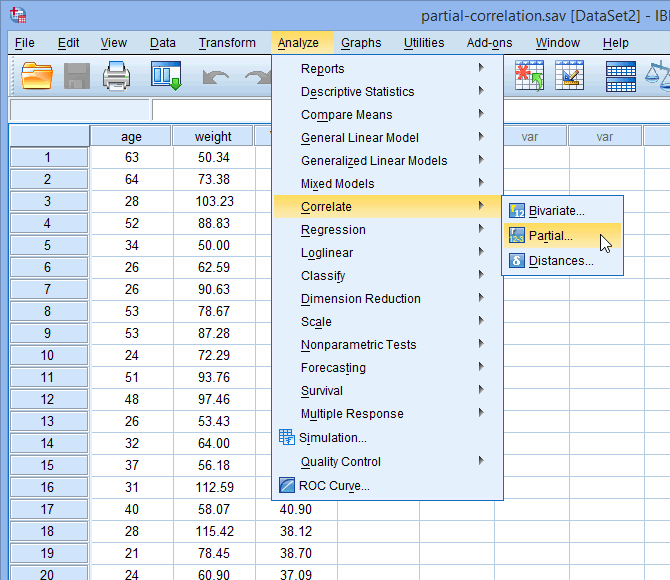Click the Weight Cases scale icon
Screen dimensions: 670x580
[x=658, y=76]
